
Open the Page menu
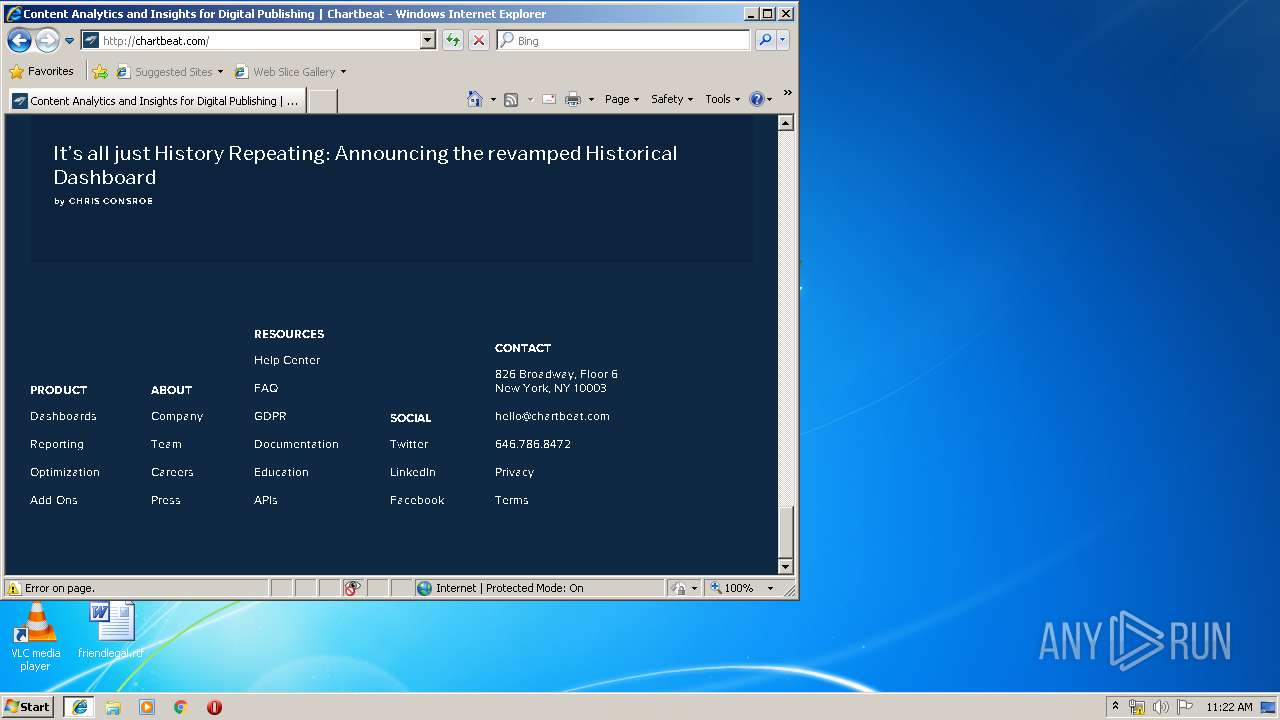click(622, 99)
